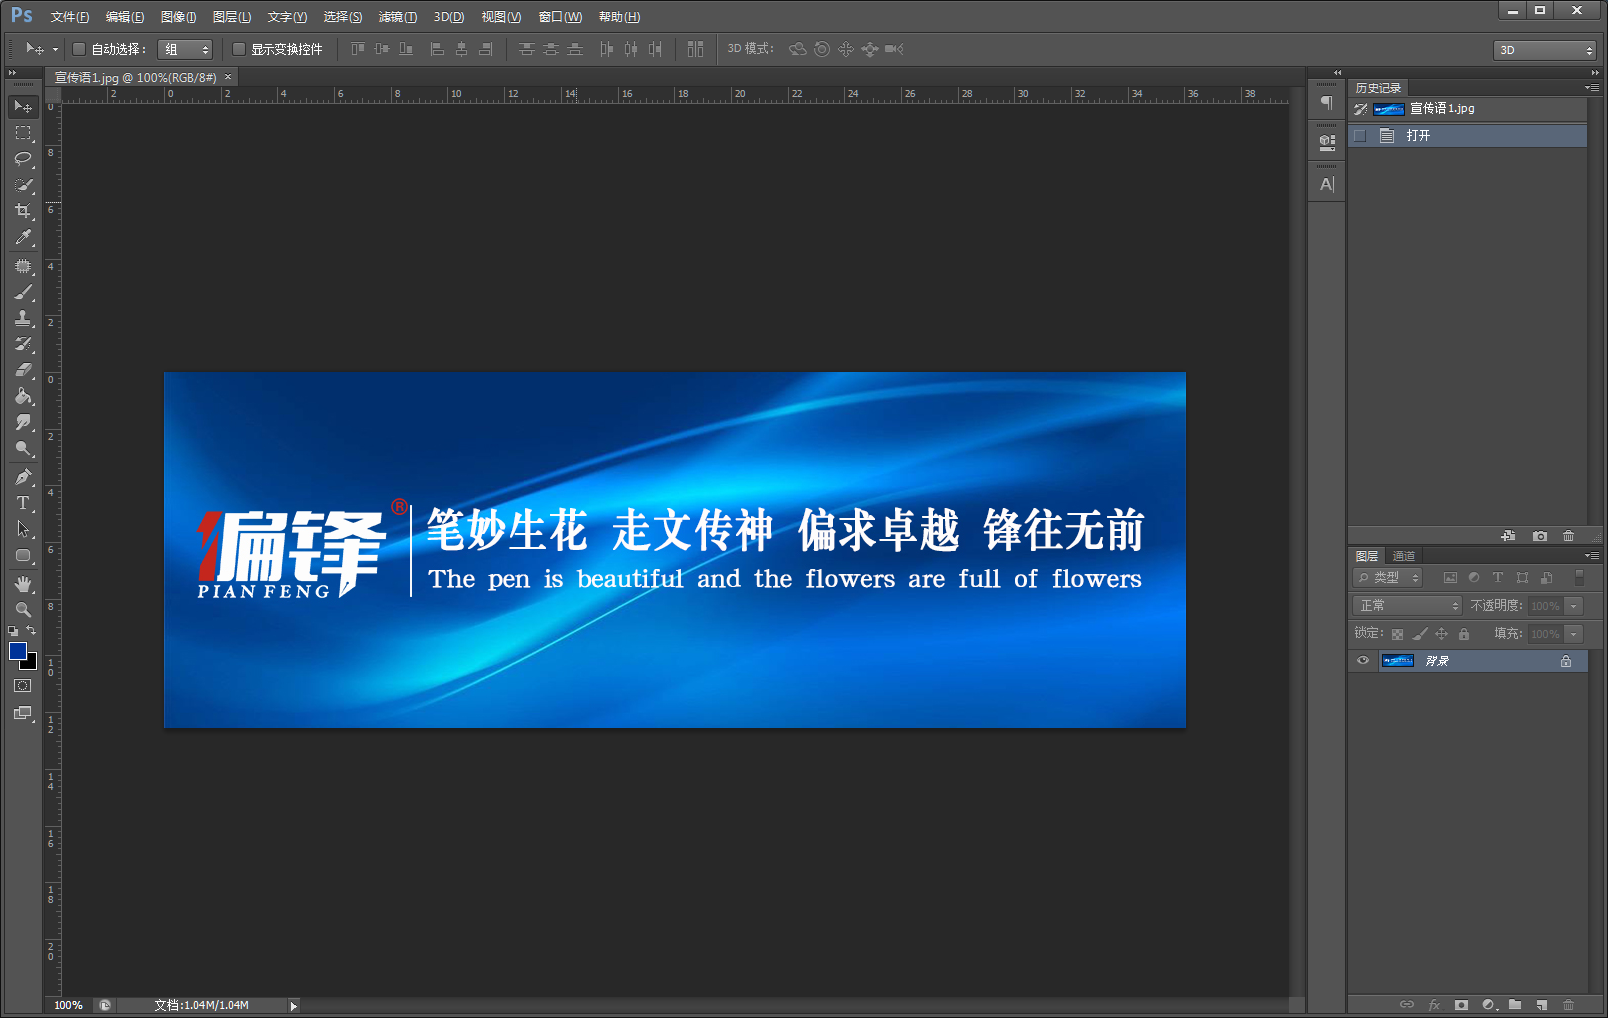Image resolution: width=1608 pixels, height=1018 pixels.
Task: Enable the 显示变换控件 checkbox
Action: tap(239, 49)
